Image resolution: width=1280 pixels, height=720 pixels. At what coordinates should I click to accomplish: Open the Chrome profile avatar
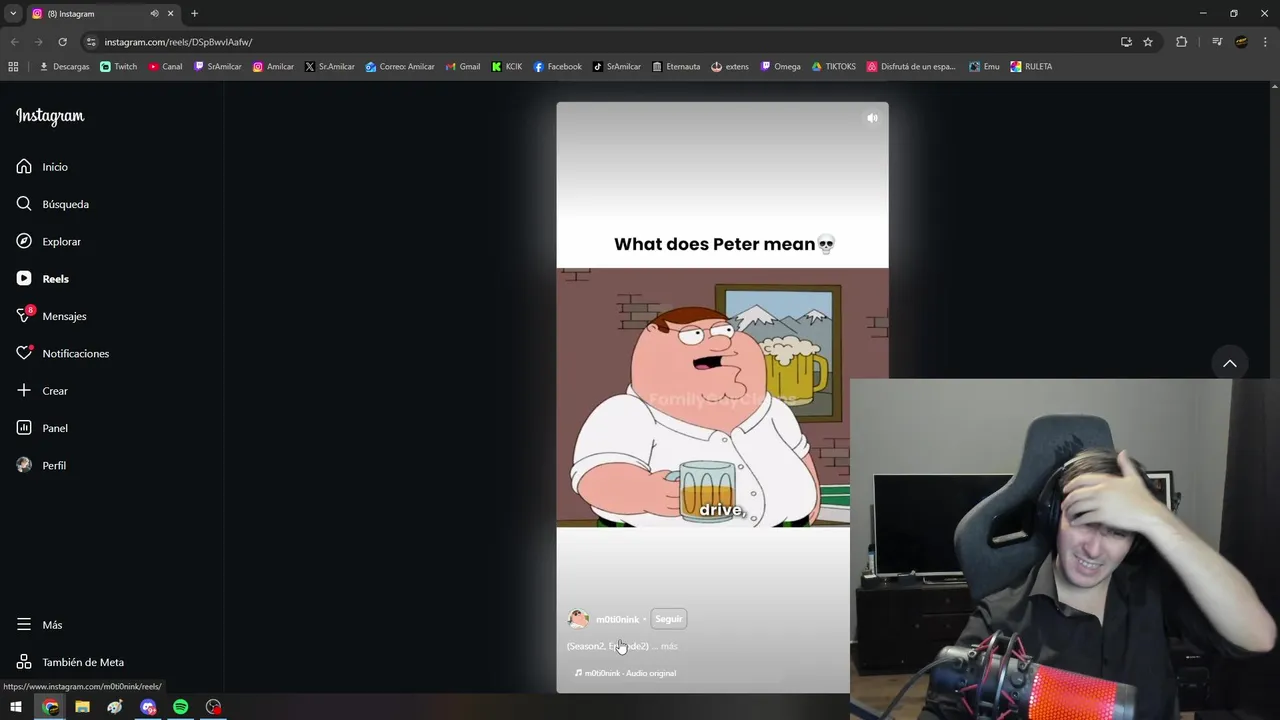(x=1241, y=42)
